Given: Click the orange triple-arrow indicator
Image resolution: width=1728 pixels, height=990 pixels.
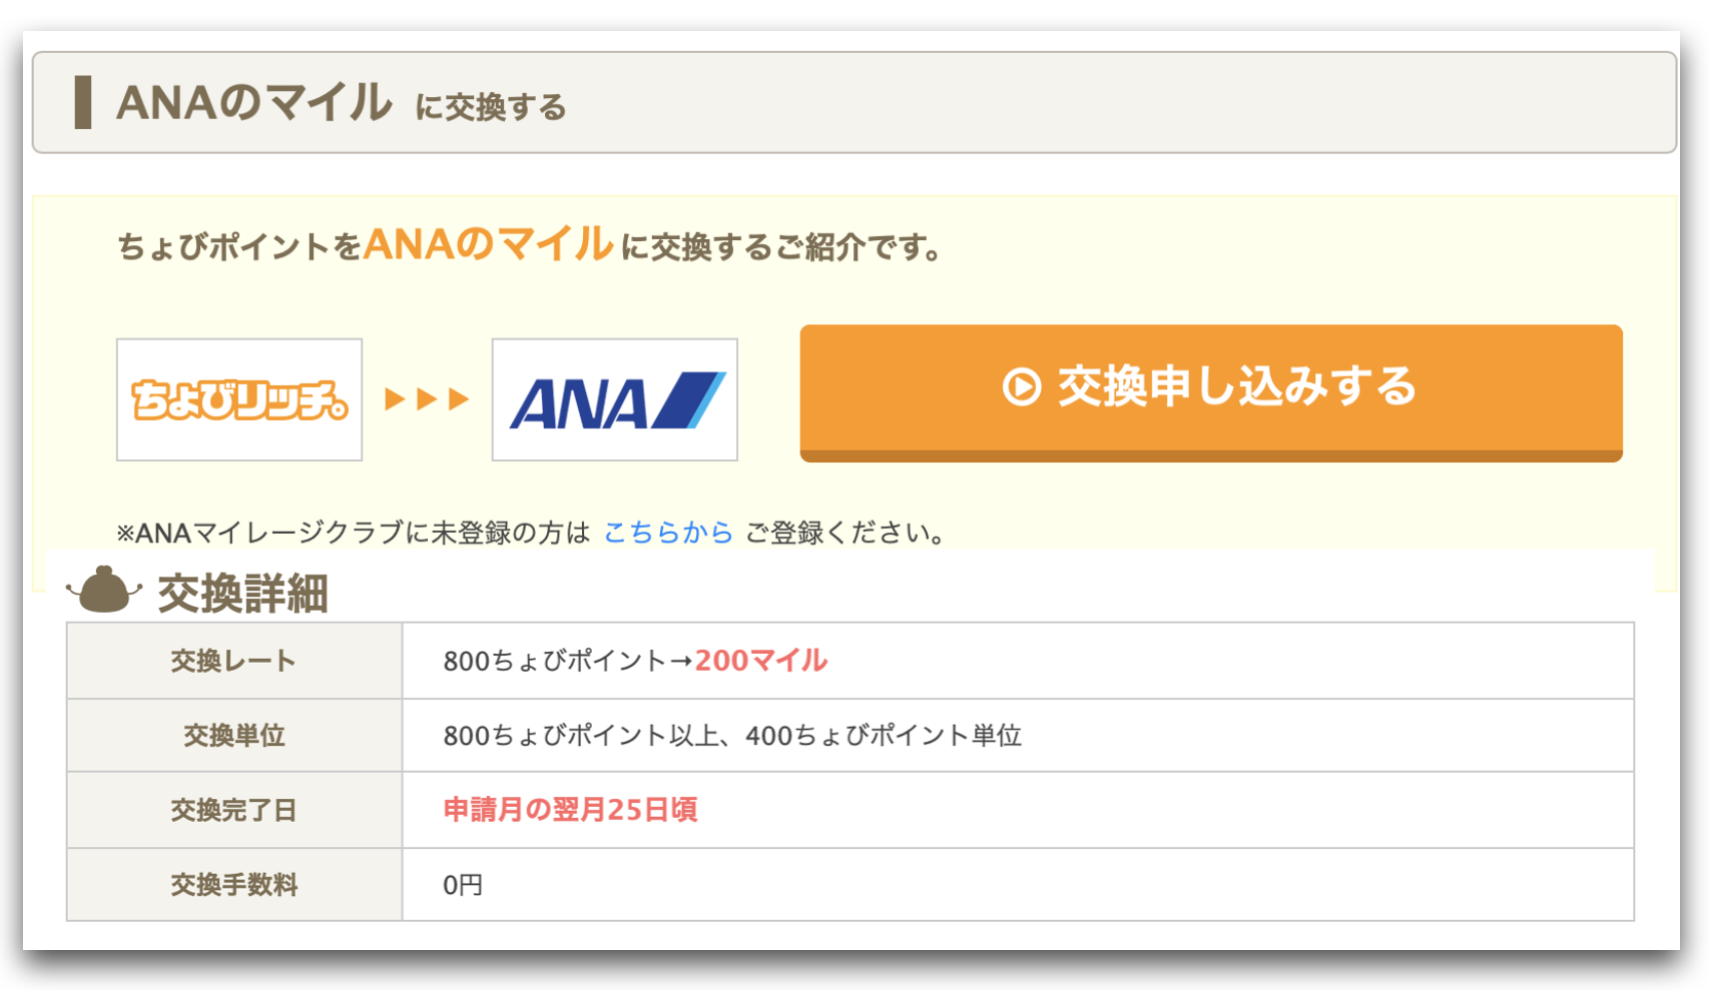Looking at the screenshot, I should tap(427, 399).
